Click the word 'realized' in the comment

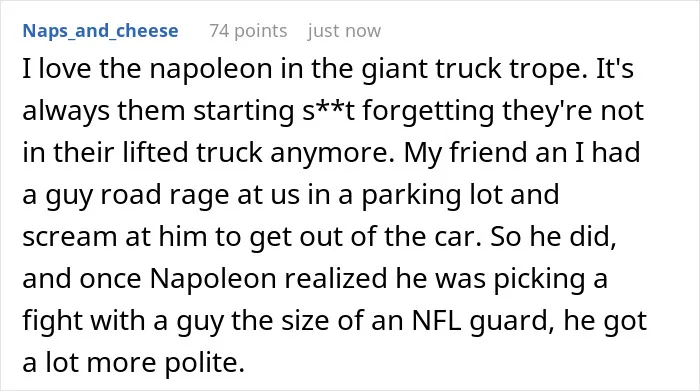336,278
